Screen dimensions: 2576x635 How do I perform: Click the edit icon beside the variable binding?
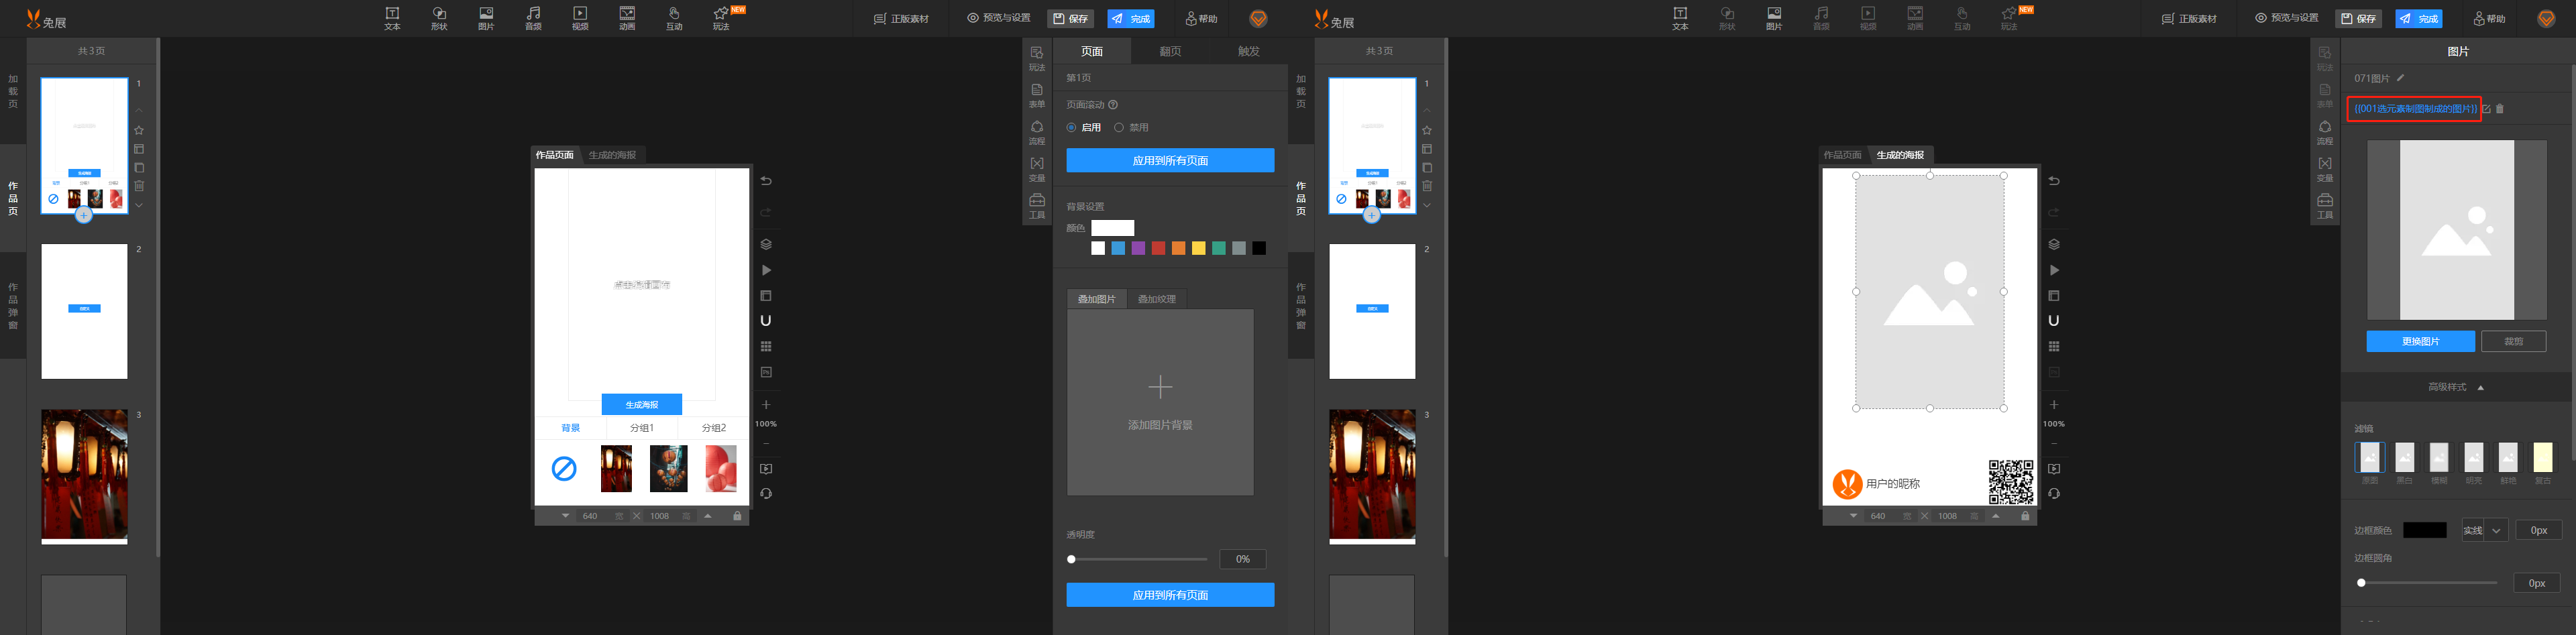[2487, 109]
